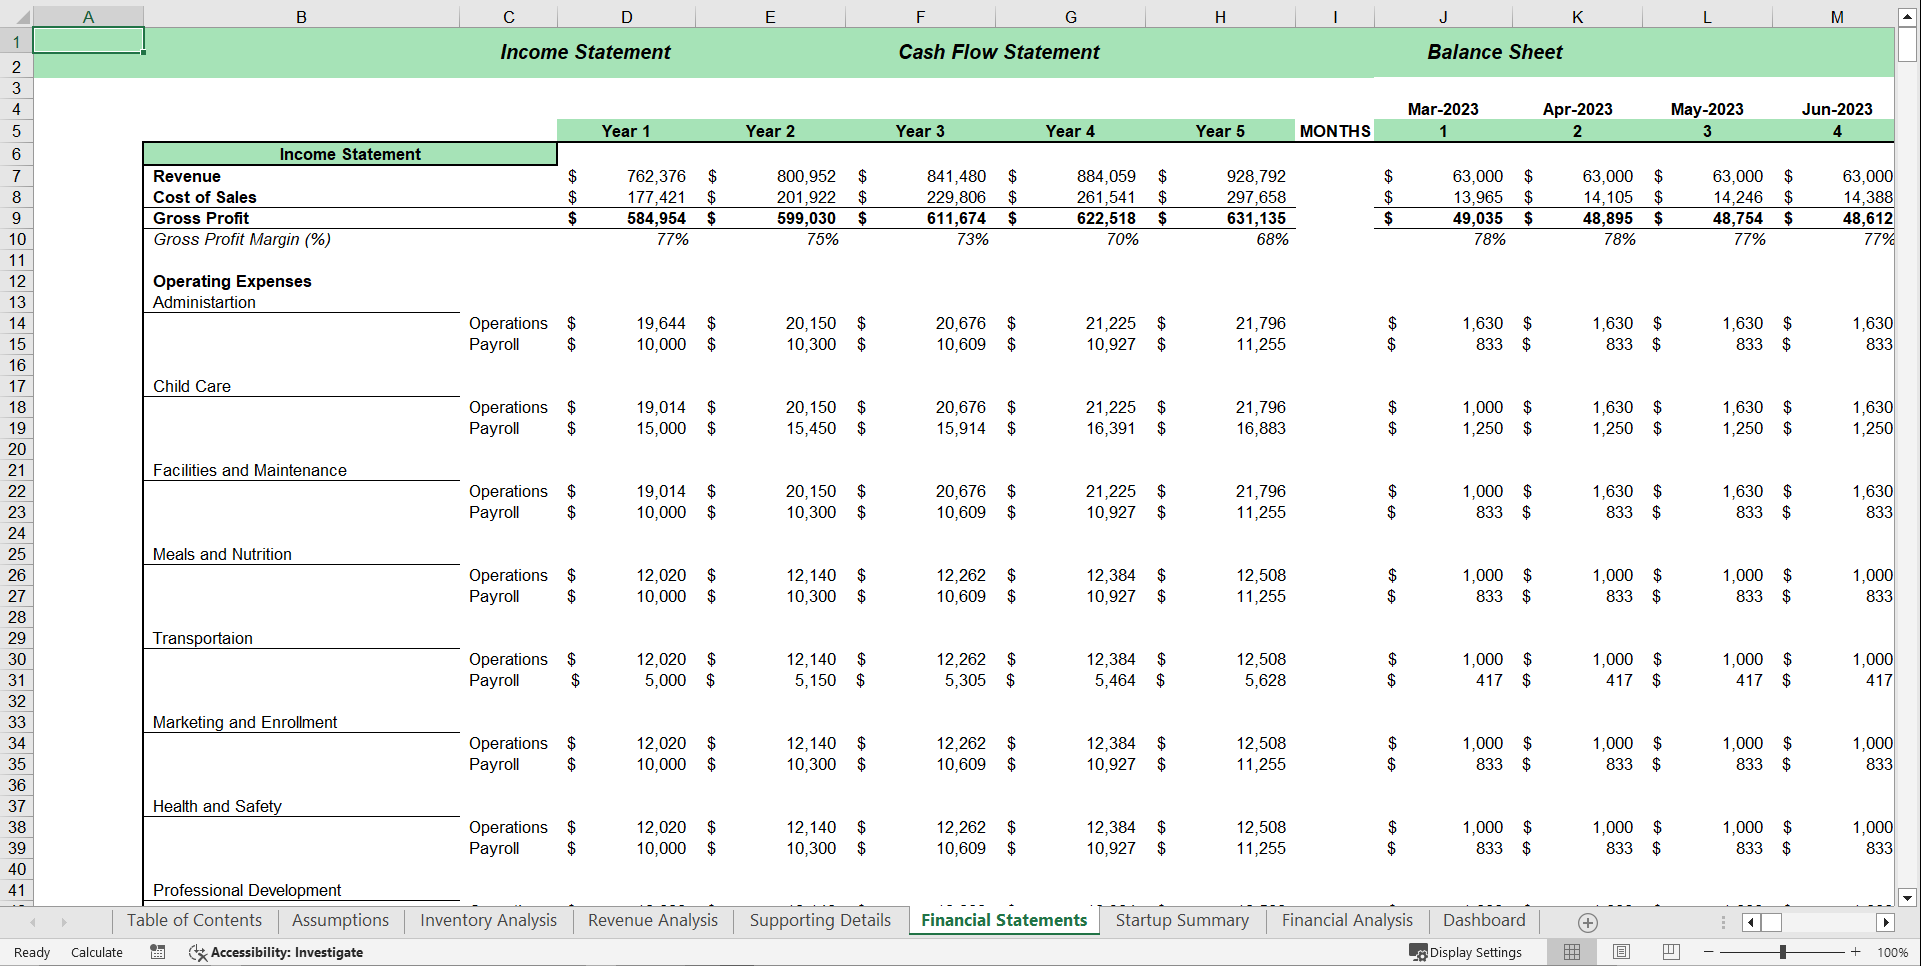Screen dimensions: 1921x966
Task: Switch to Revenue Analysis sheet
Action: coord(653,921)
